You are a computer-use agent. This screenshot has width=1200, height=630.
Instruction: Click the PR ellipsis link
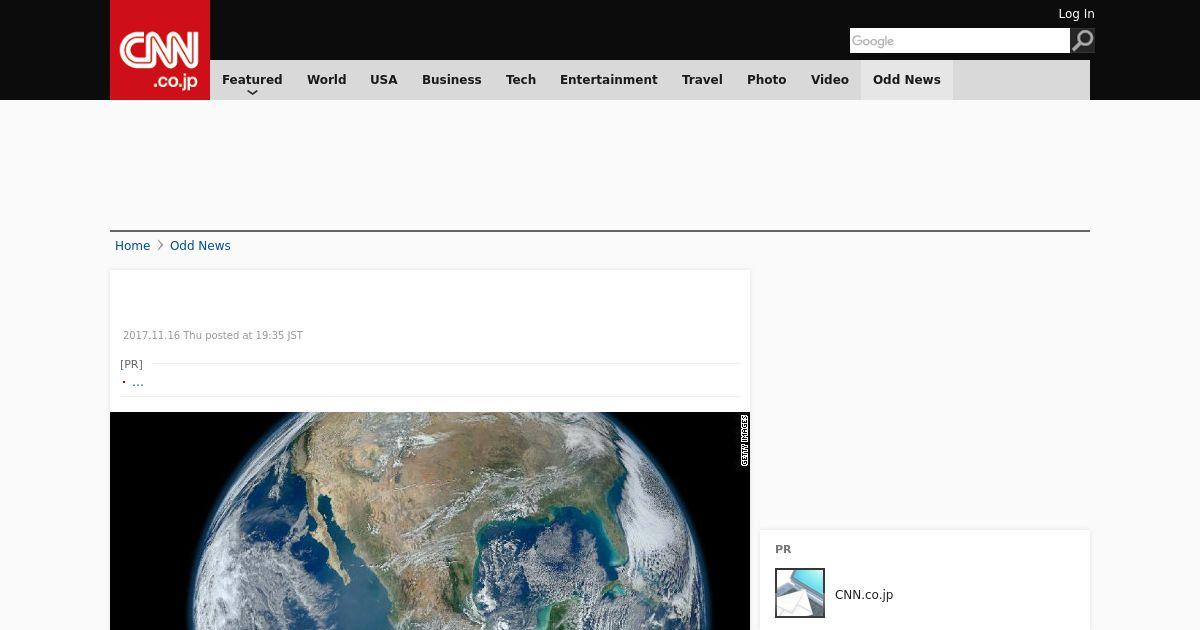(x=138, y=382)
